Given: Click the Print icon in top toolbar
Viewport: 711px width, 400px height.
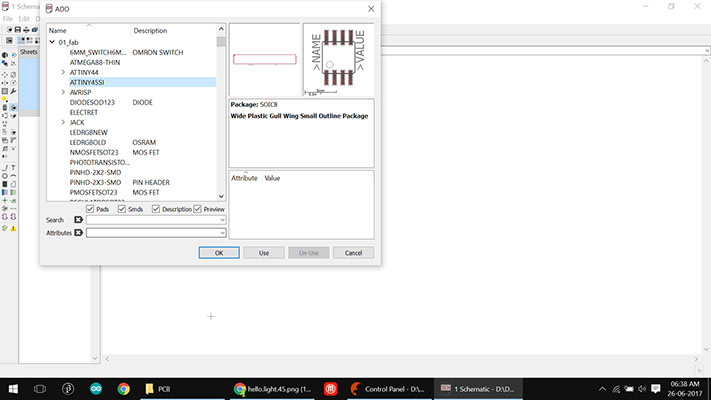Looking at the screenshot, I should (x=26, y=29).
